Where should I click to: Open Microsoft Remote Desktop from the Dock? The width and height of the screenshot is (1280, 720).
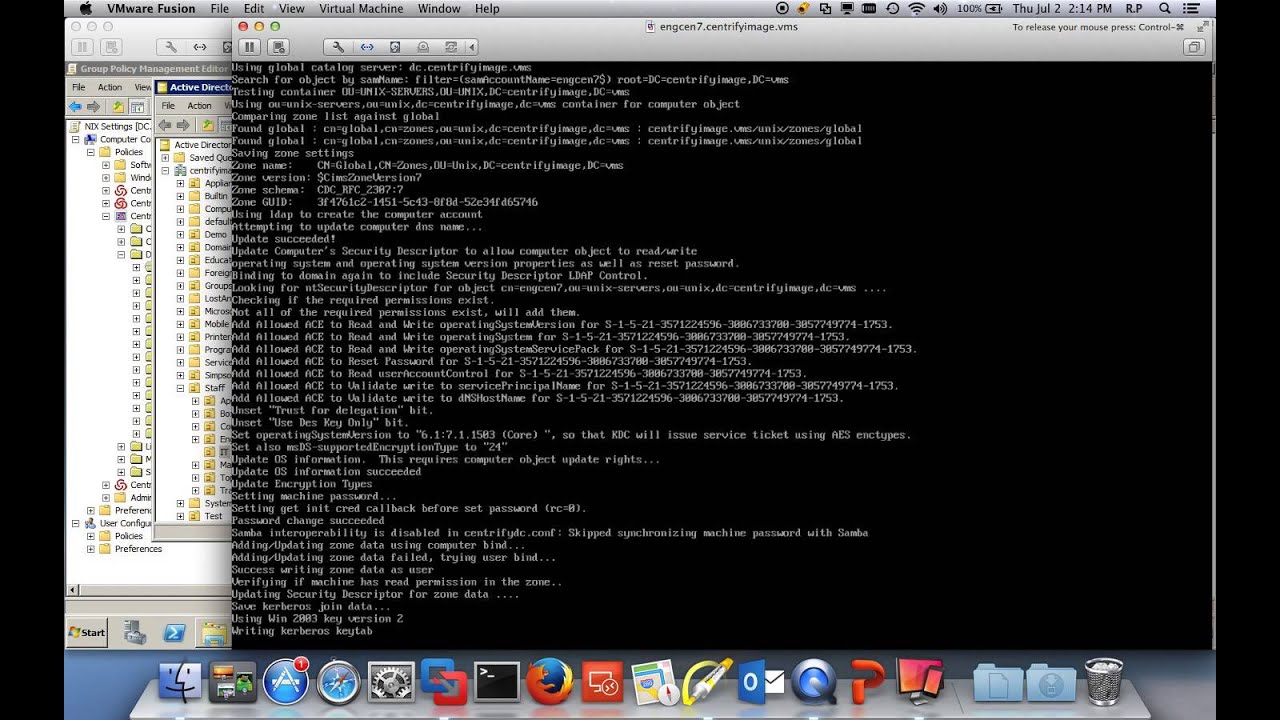pyautogui.click(x=603, y=682)
